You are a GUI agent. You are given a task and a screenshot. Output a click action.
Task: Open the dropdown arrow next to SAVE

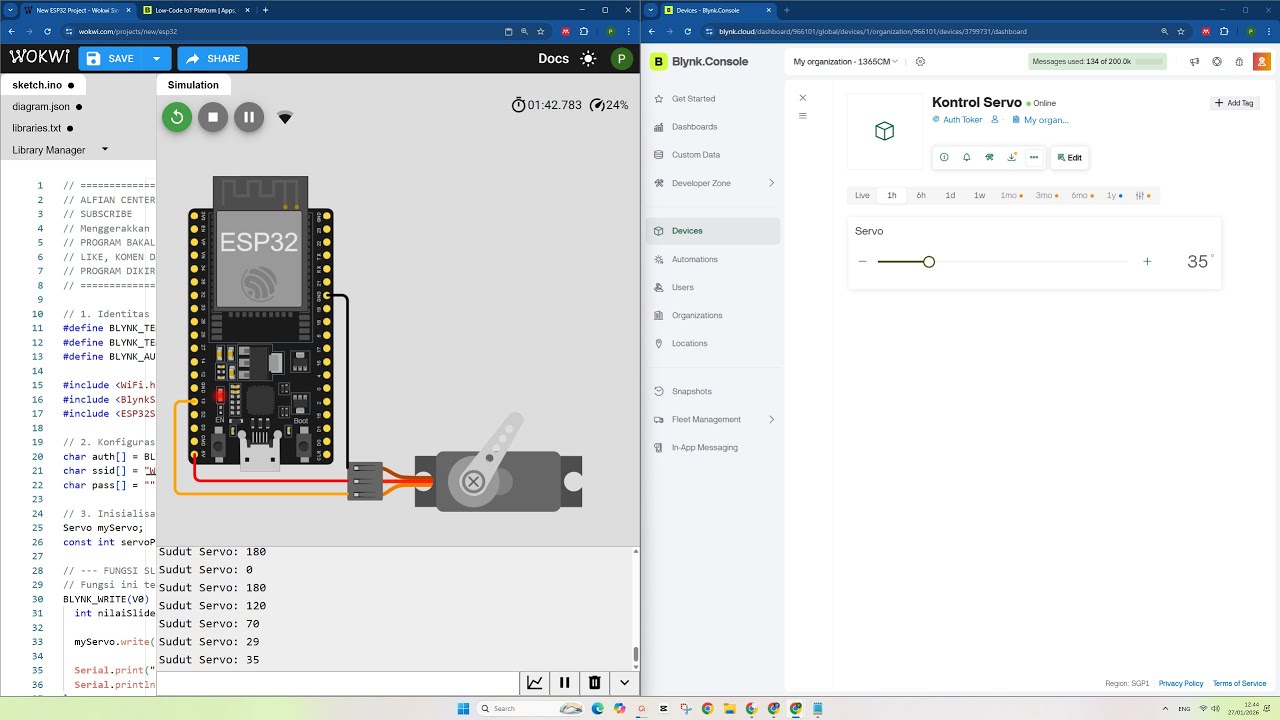[156, 58]
